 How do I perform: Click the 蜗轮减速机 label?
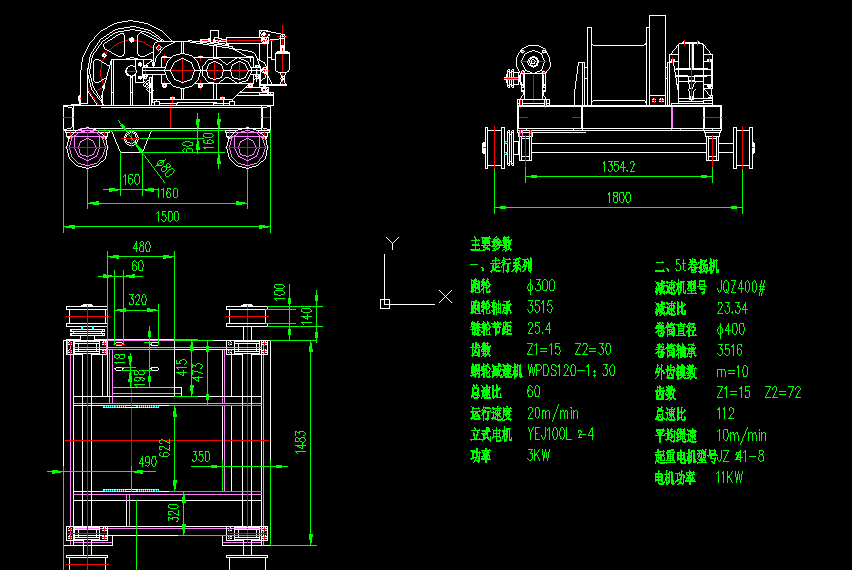[496, 371]
